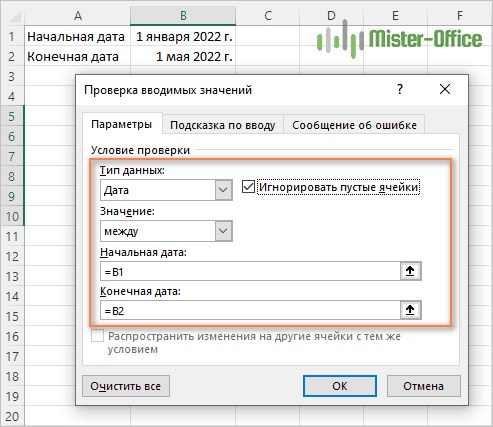Select row 10 header
The image size is (493, 427).
[x=12, y=216]
